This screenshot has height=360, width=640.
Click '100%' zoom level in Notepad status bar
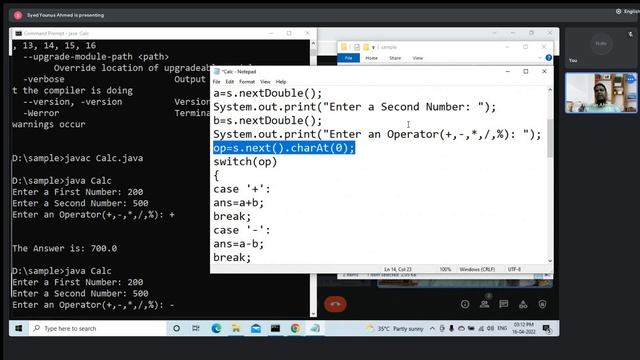point(445,269)
